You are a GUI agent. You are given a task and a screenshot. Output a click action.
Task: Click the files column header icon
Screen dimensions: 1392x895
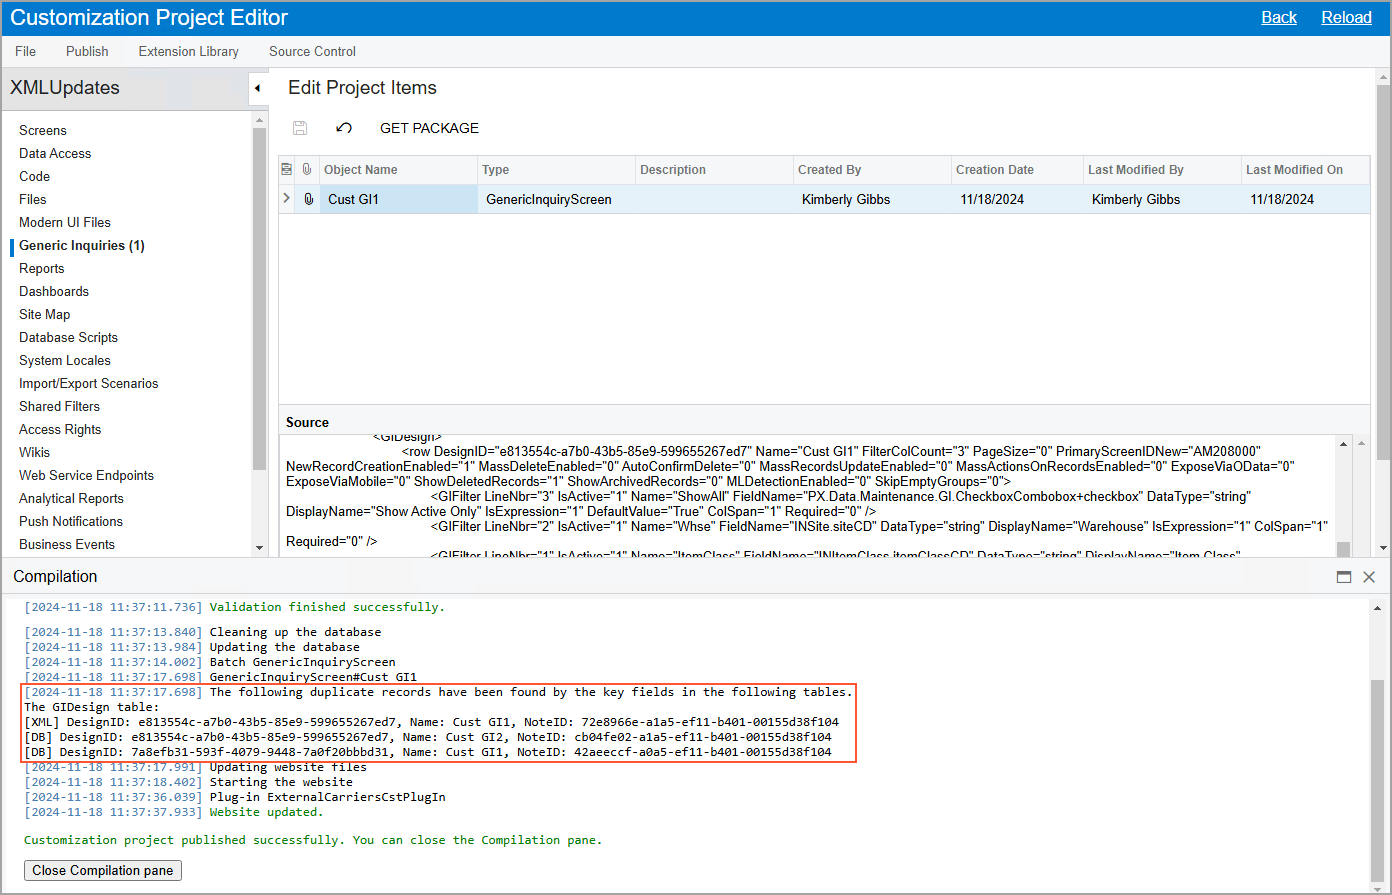(x=287, y=170)
